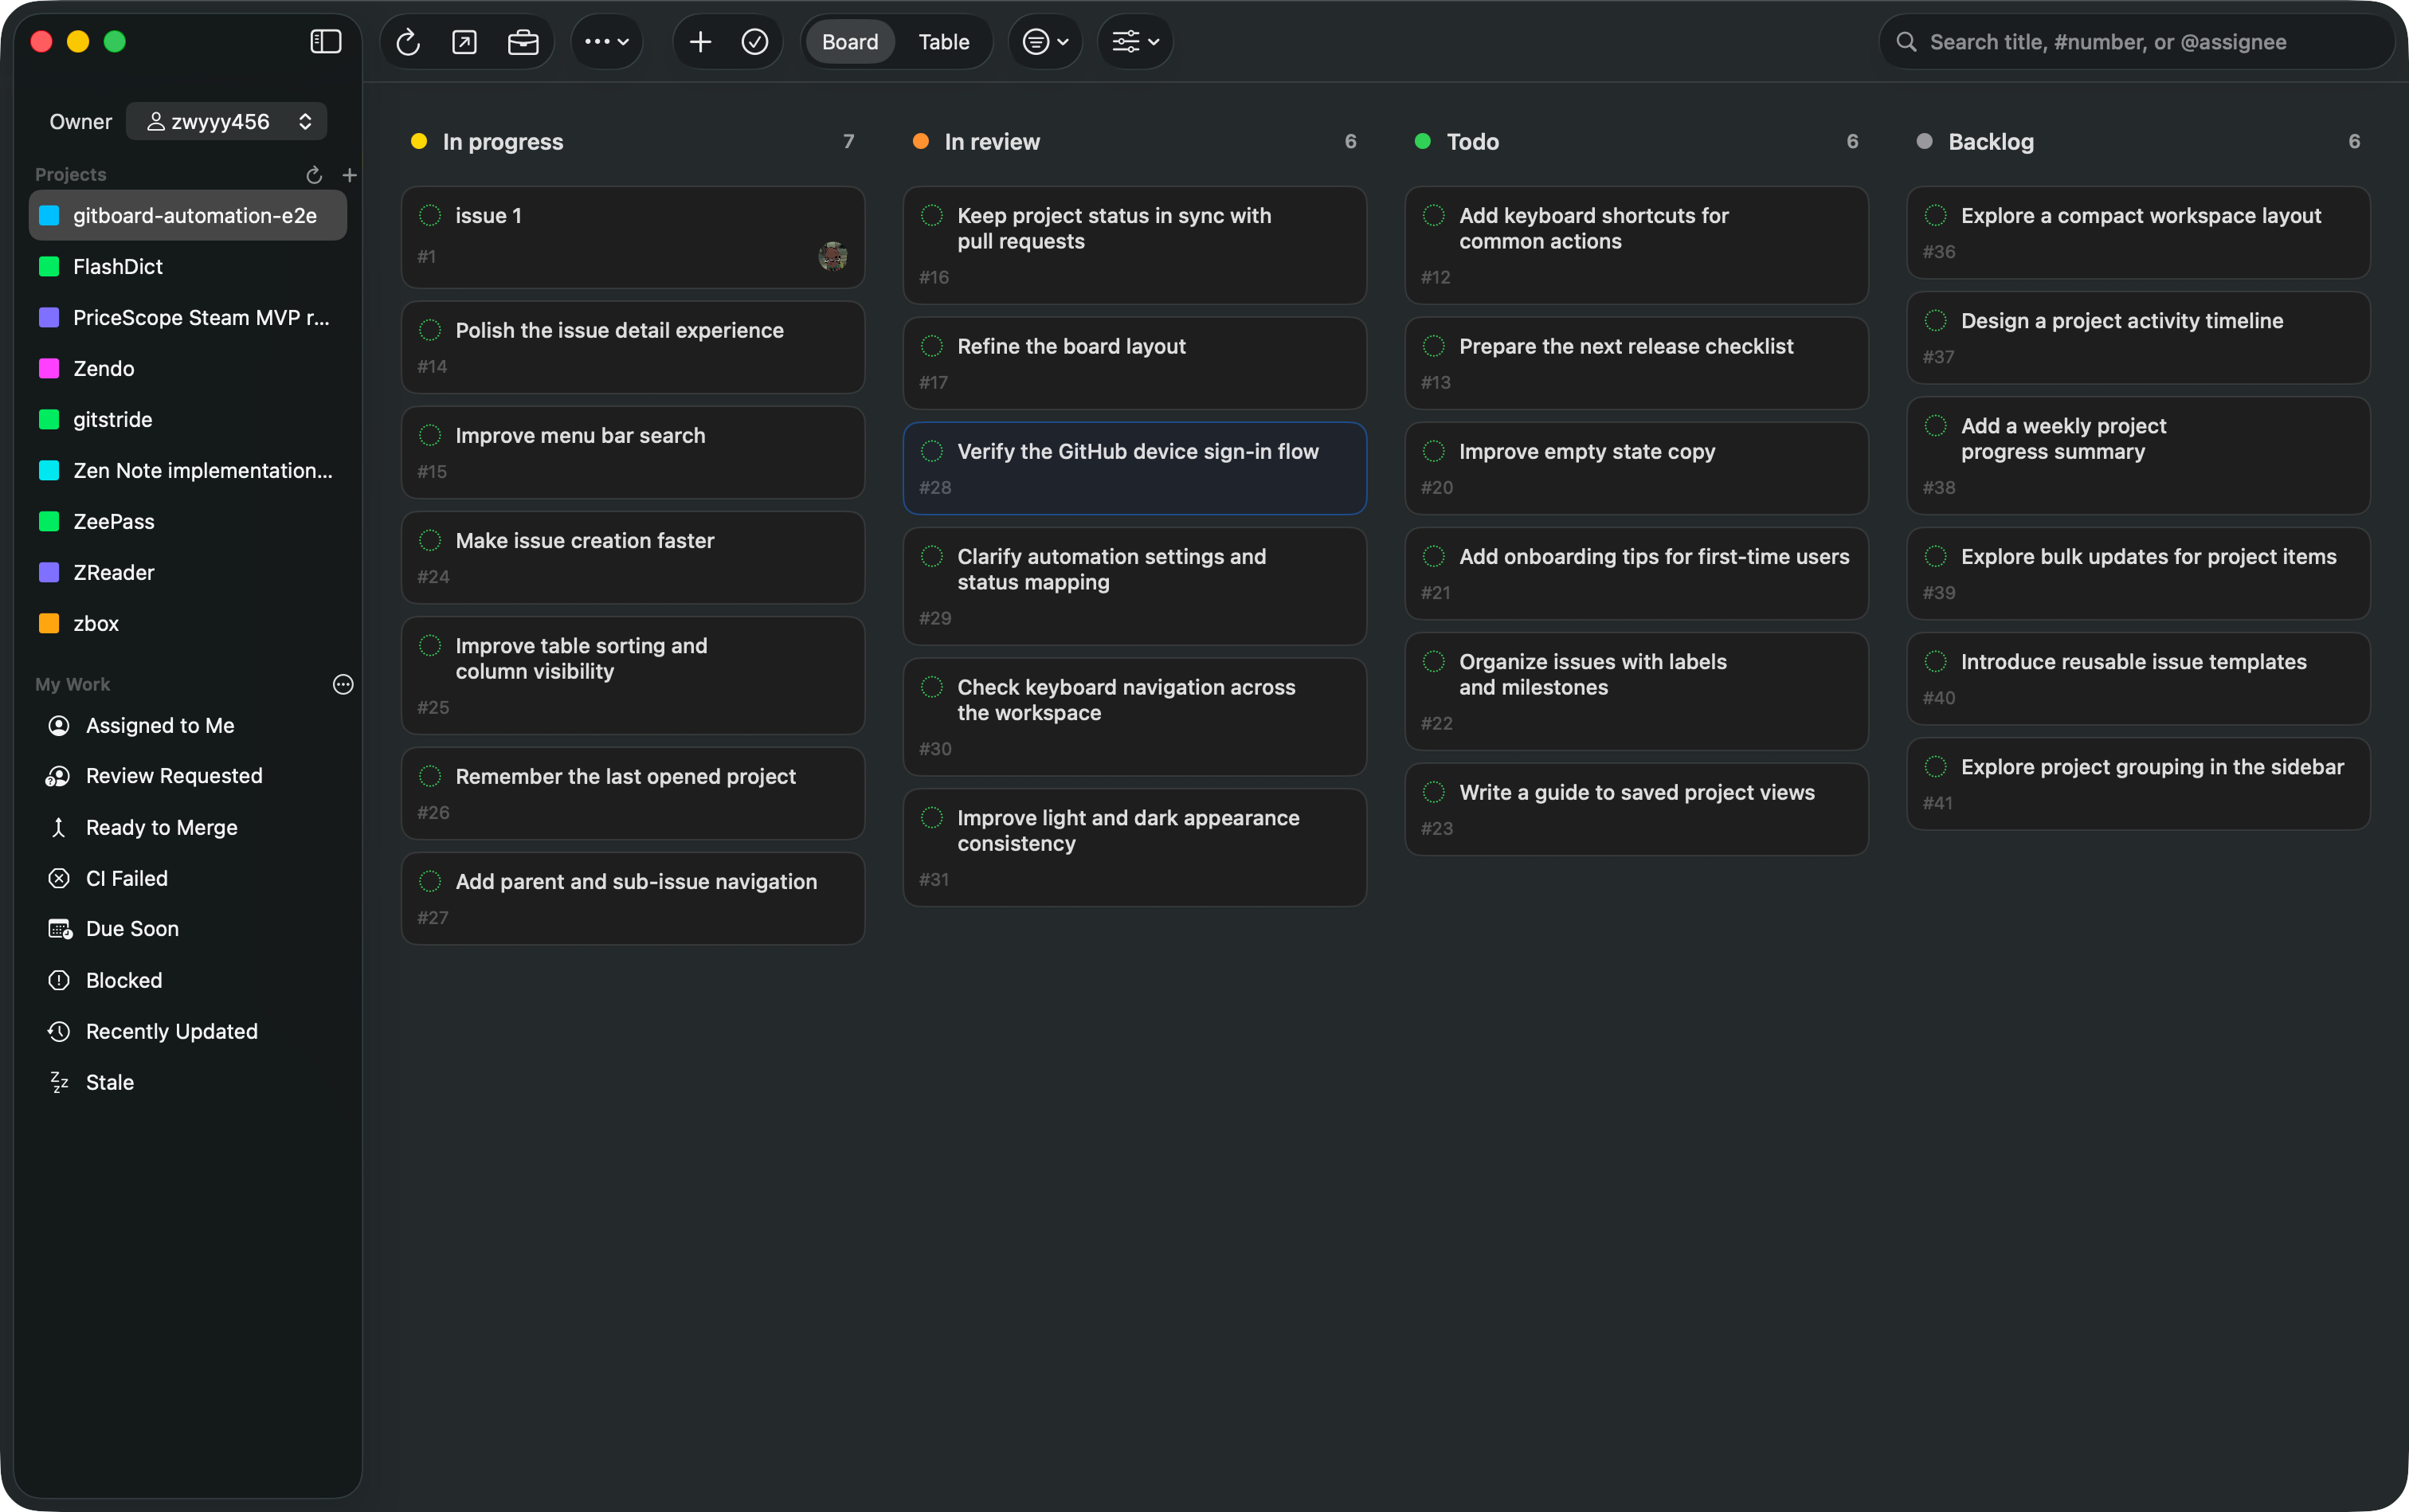Image resolution: width=2409 pixels, height=1512 pixels.
Task: Open the filter dropdown in toolbar
Action: 1045,42
